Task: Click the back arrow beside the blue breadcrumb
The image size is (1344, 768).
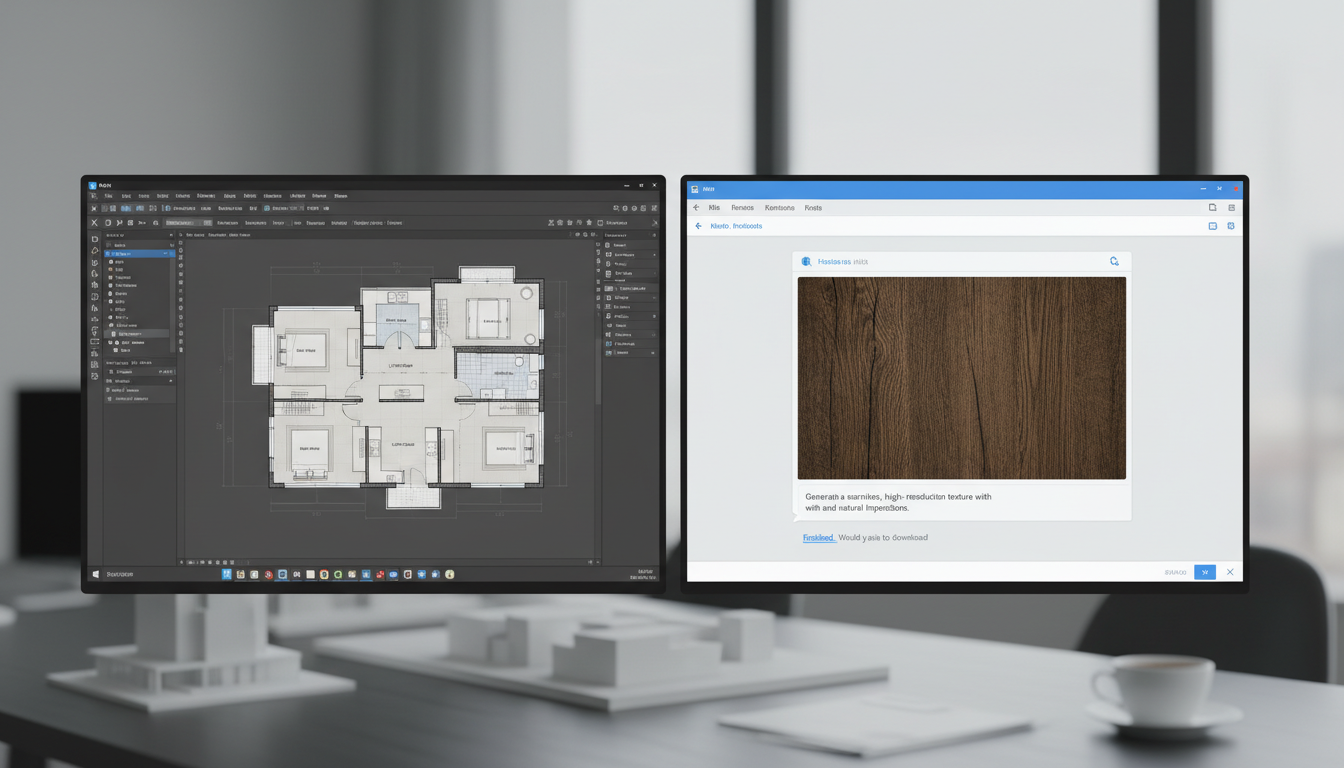Action: (698, 226)
